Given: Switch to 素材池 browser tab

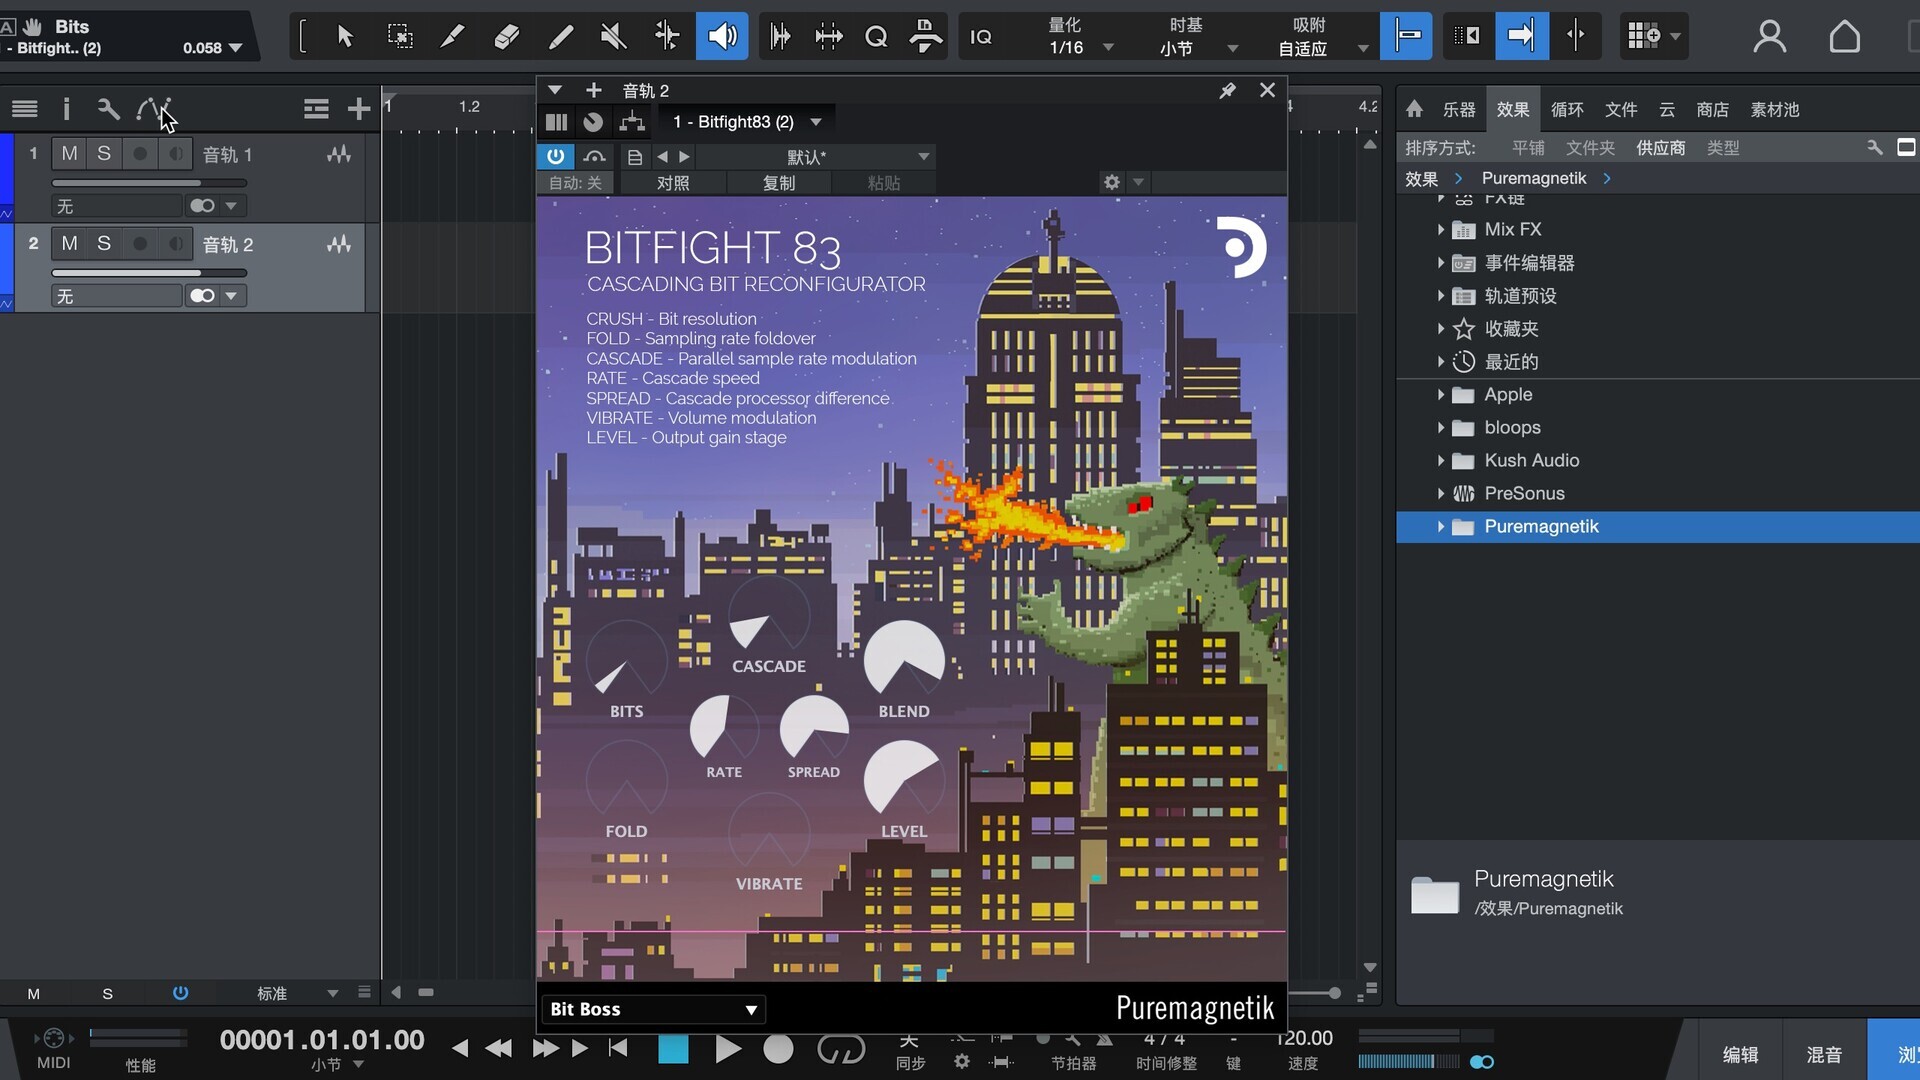Looking at the screenshot, I should (1775, 109).
